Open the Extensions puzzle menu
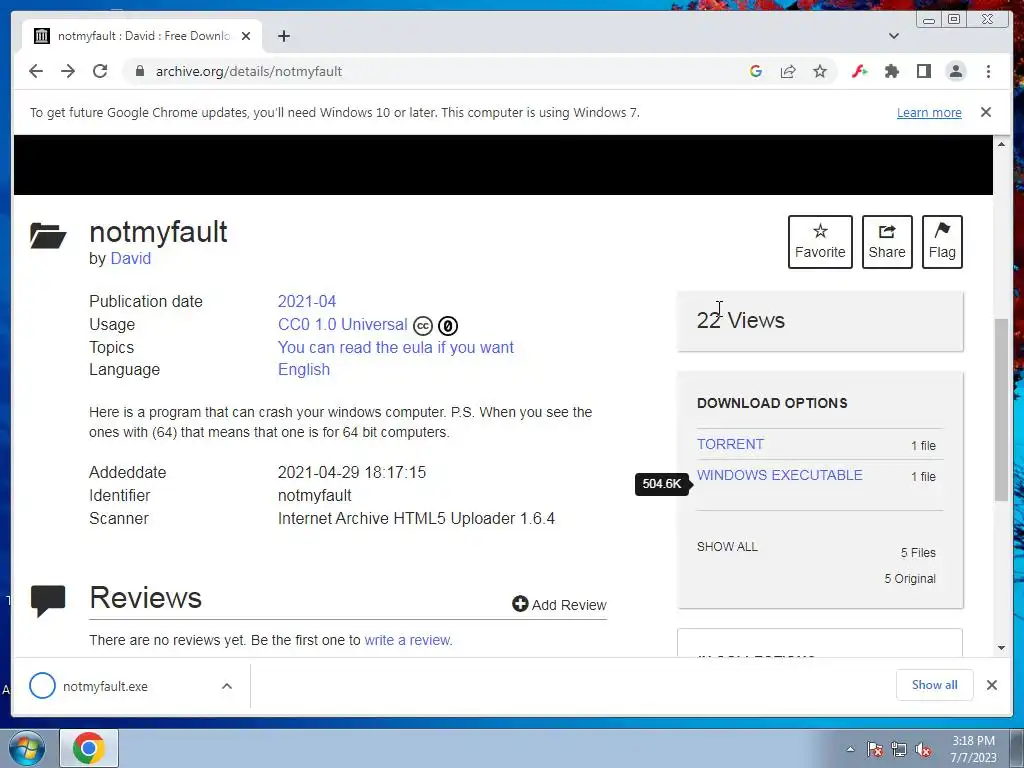This screenshot has width=1024, height=768. [x=891, y=71]
